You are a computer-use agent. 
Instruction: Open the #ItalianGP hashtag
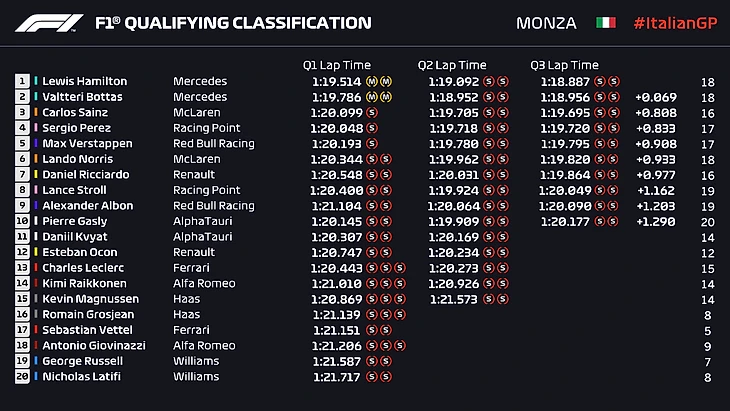pyautogui.click(x=673, y=23)
